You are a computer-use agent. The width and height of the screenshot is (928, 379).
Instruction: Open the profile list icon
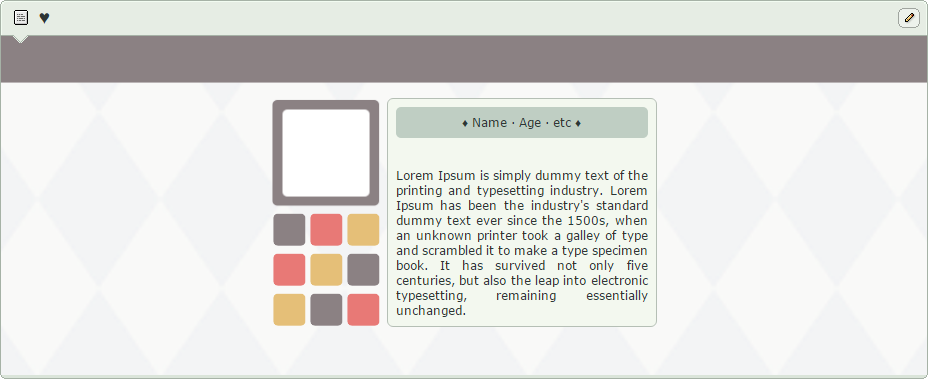21,18
